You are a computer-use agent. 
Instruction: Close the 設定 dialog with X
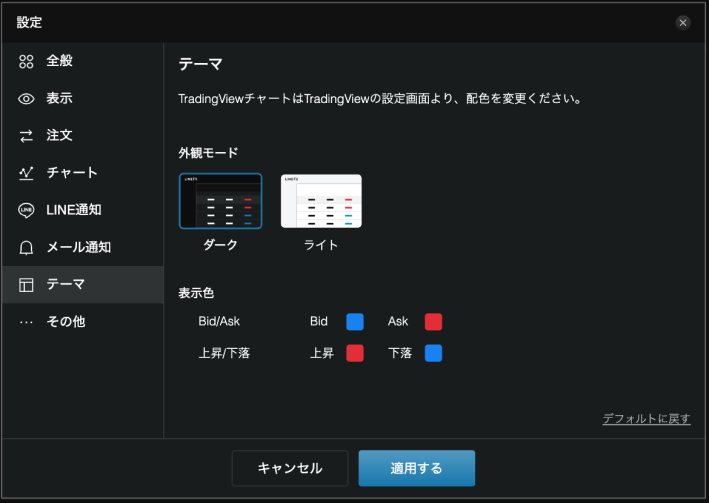pyautogui.click(x=683, y=22)
